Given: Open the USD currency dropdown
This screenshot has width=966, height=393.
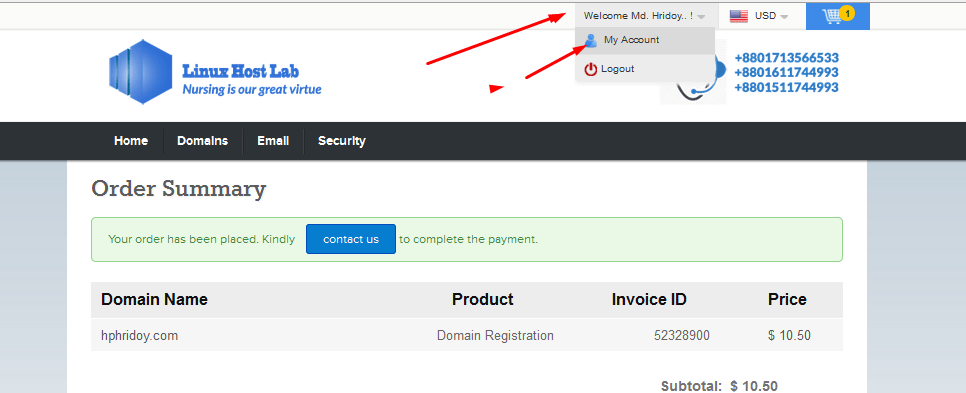Looking at the screenshot, I should point(771,16).
